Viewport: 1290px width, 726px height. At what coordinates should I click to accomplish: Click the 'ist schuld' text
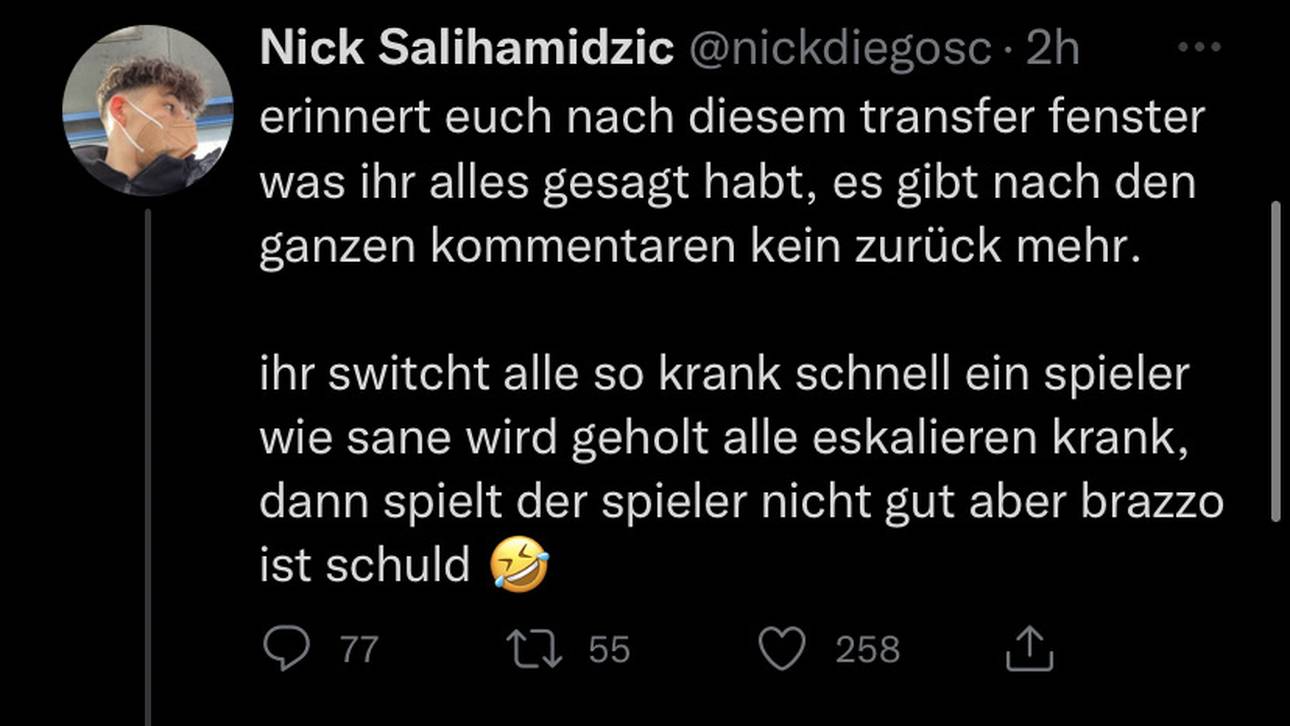click(365, 567)
